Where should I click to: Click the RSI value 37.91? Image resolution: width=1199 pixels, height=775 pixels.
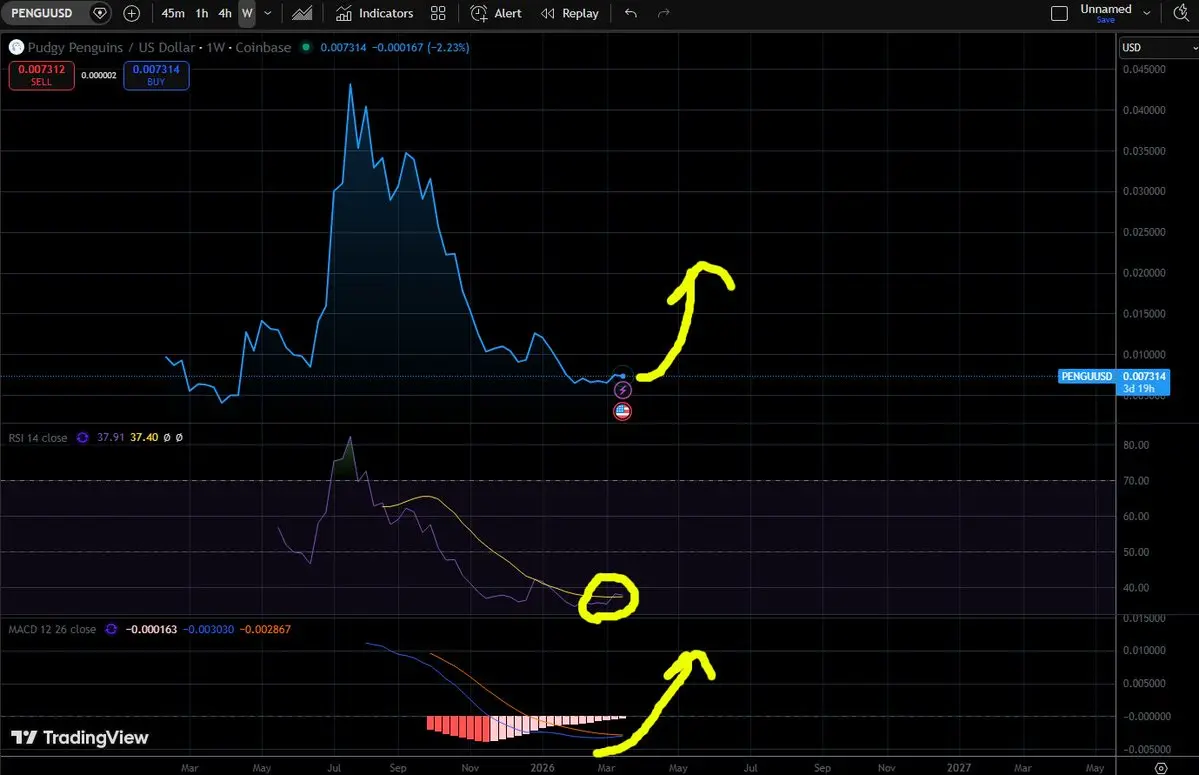[110, 438]
